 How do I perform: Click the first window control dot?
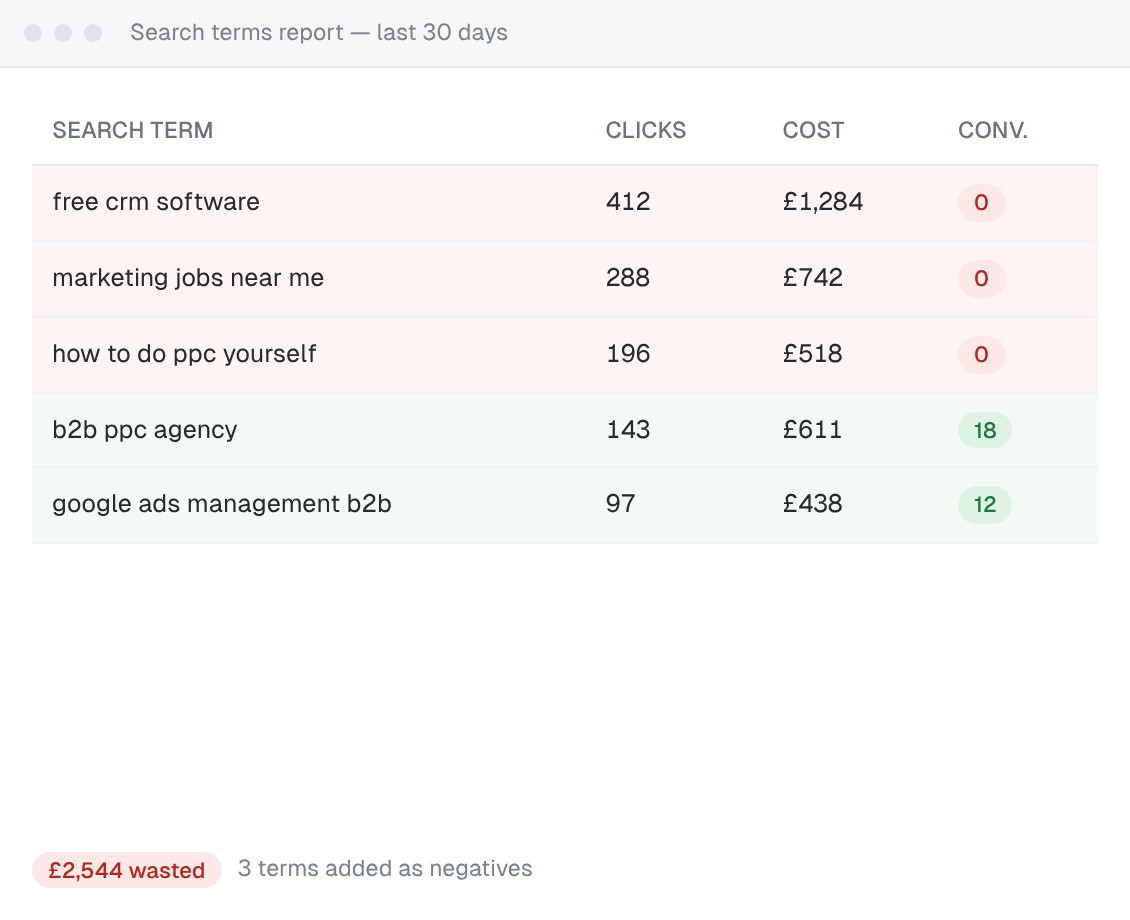coord(33,33)
